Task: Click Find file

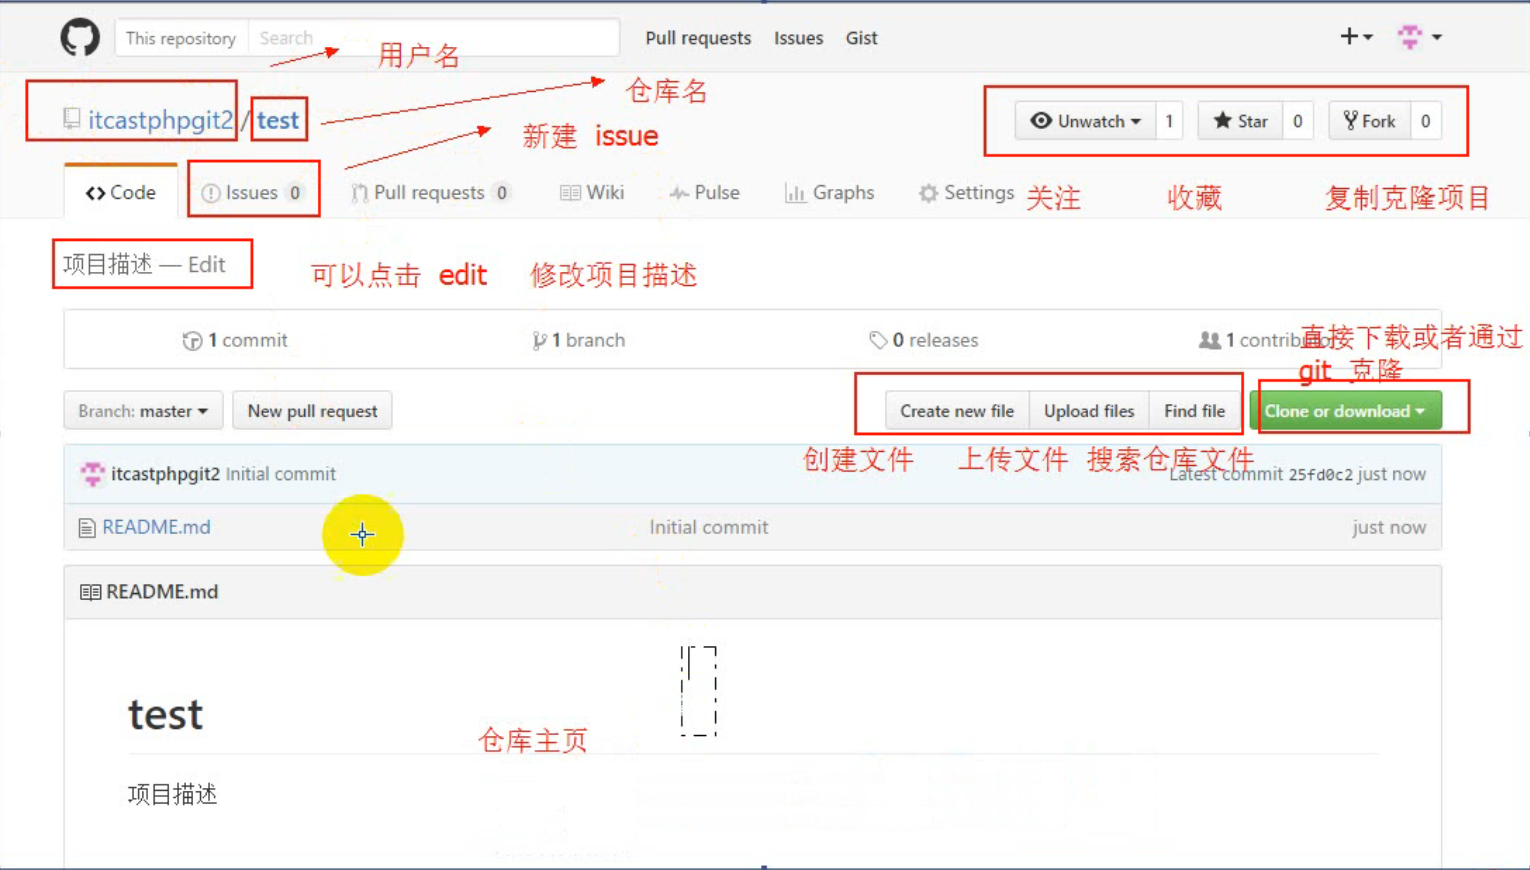Action: (x=1194, y=411)
